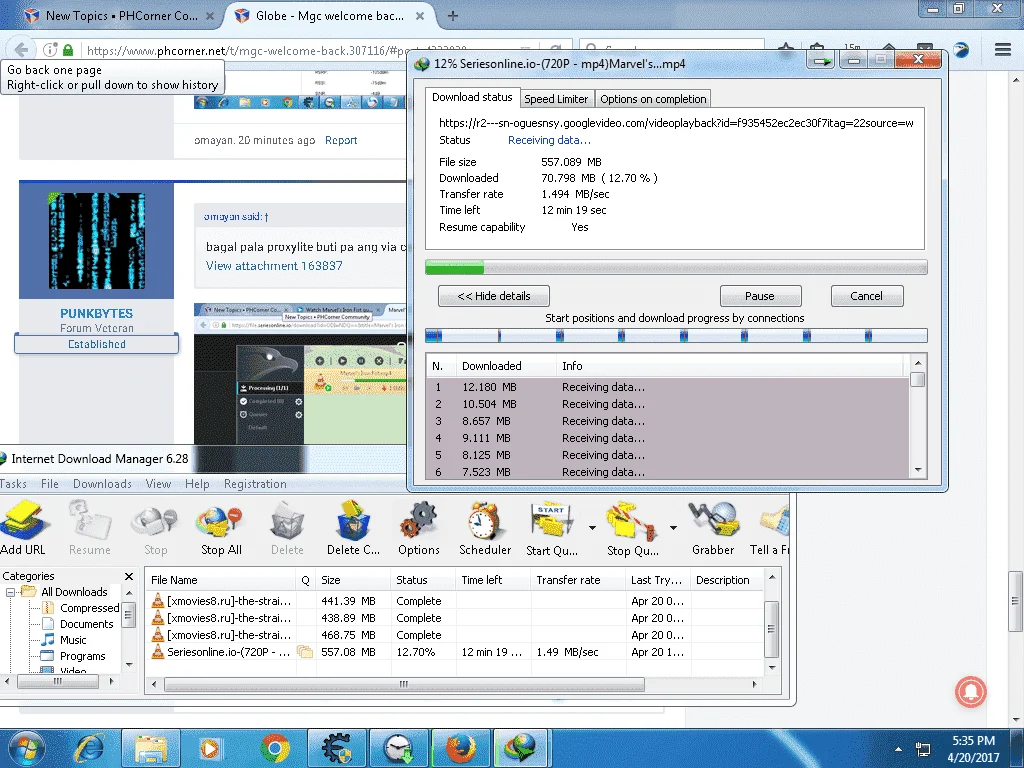Open the Registration menu in IDM
The image size is (1024, 768).
pos(255,484)
